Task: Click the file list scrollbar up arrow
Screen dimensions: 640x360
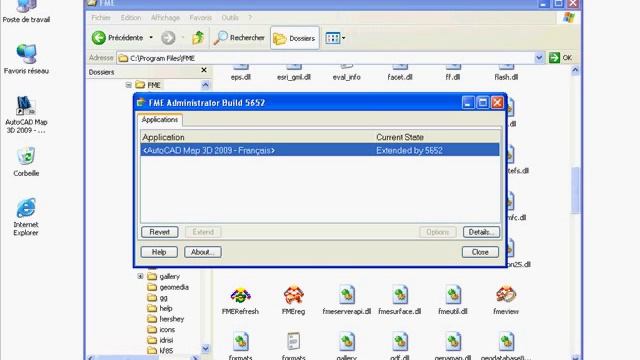Action: [x=575, y=71]
